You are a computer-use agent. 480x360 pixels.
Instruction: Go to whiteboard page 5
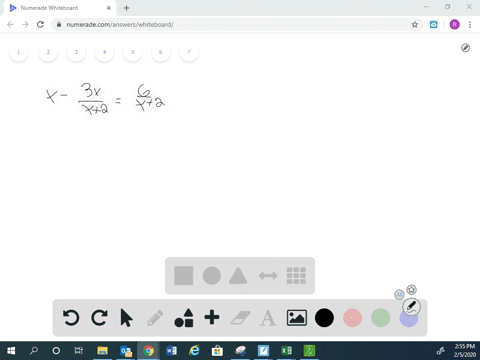pyautogui.click(x=133, y=52)
